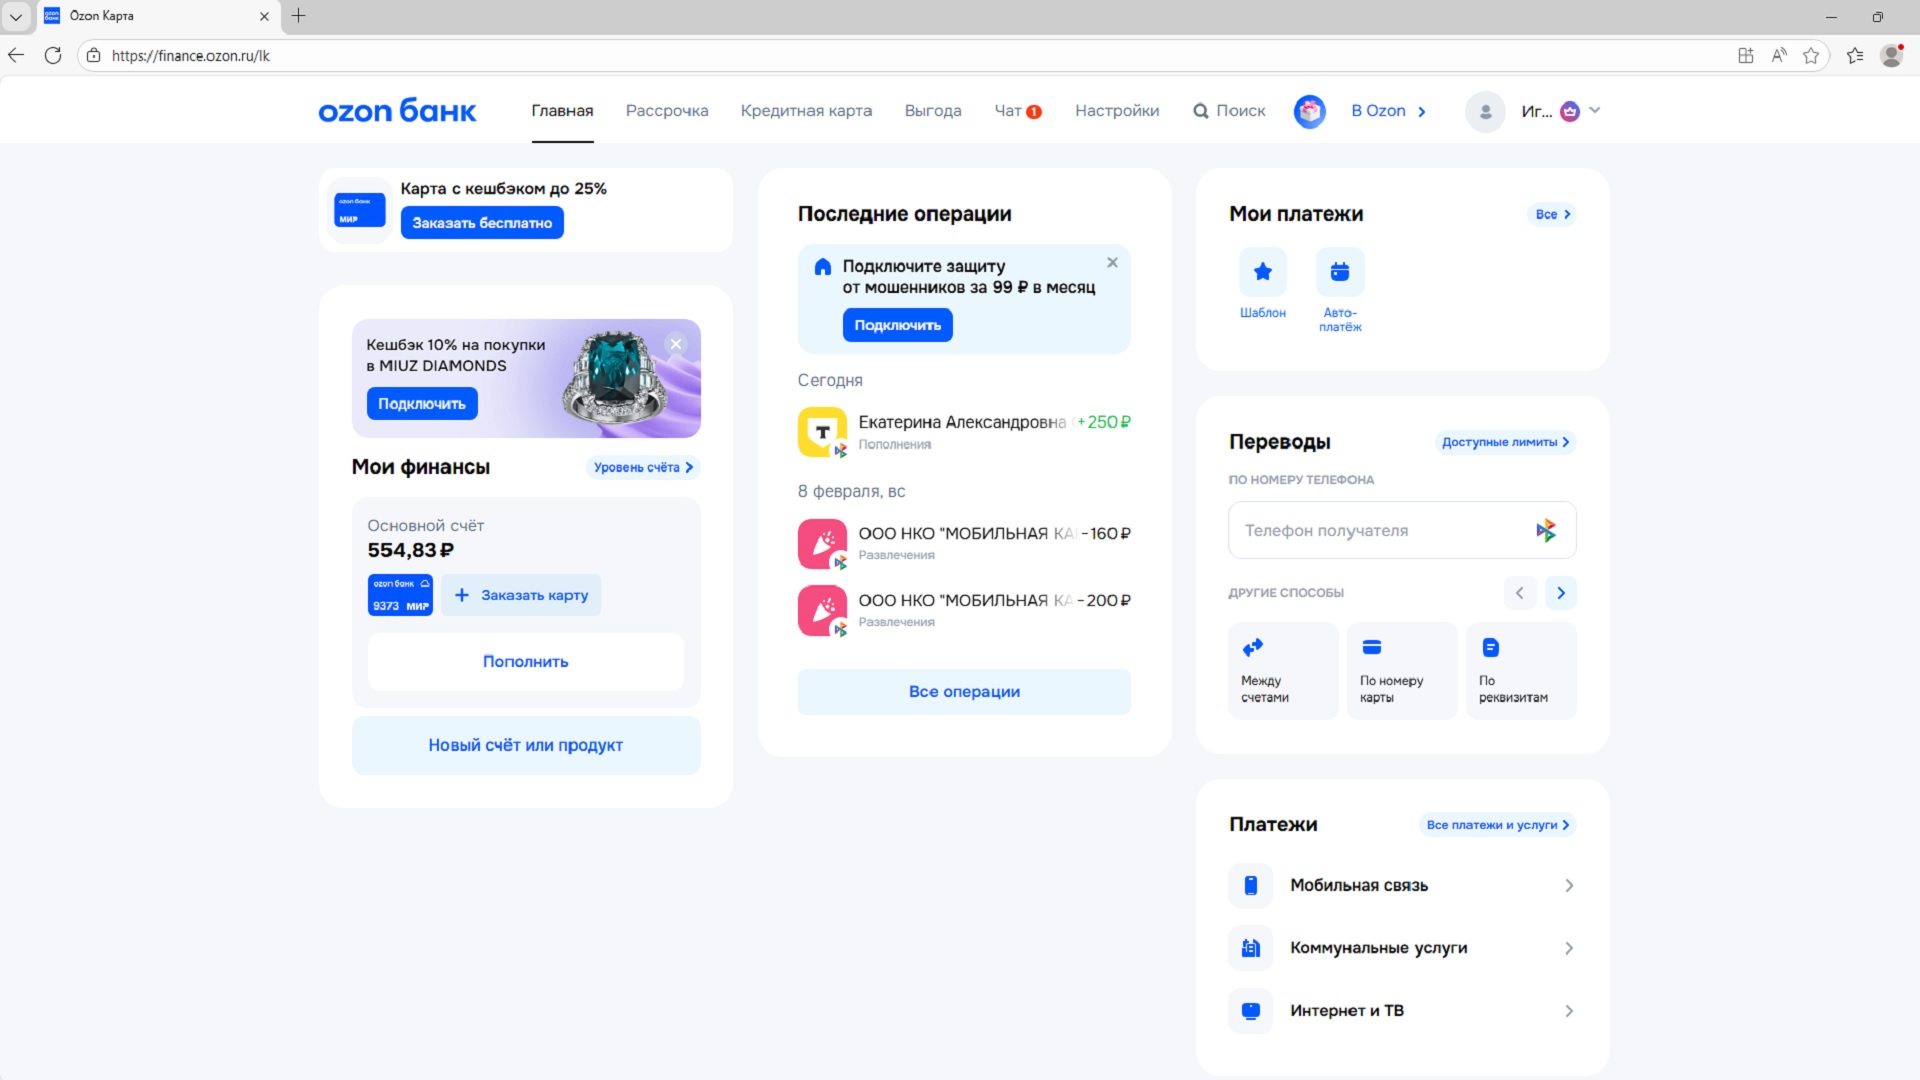Open Авто-платёж calendar icon
1920x1080 pixels.
[1339, 272]
